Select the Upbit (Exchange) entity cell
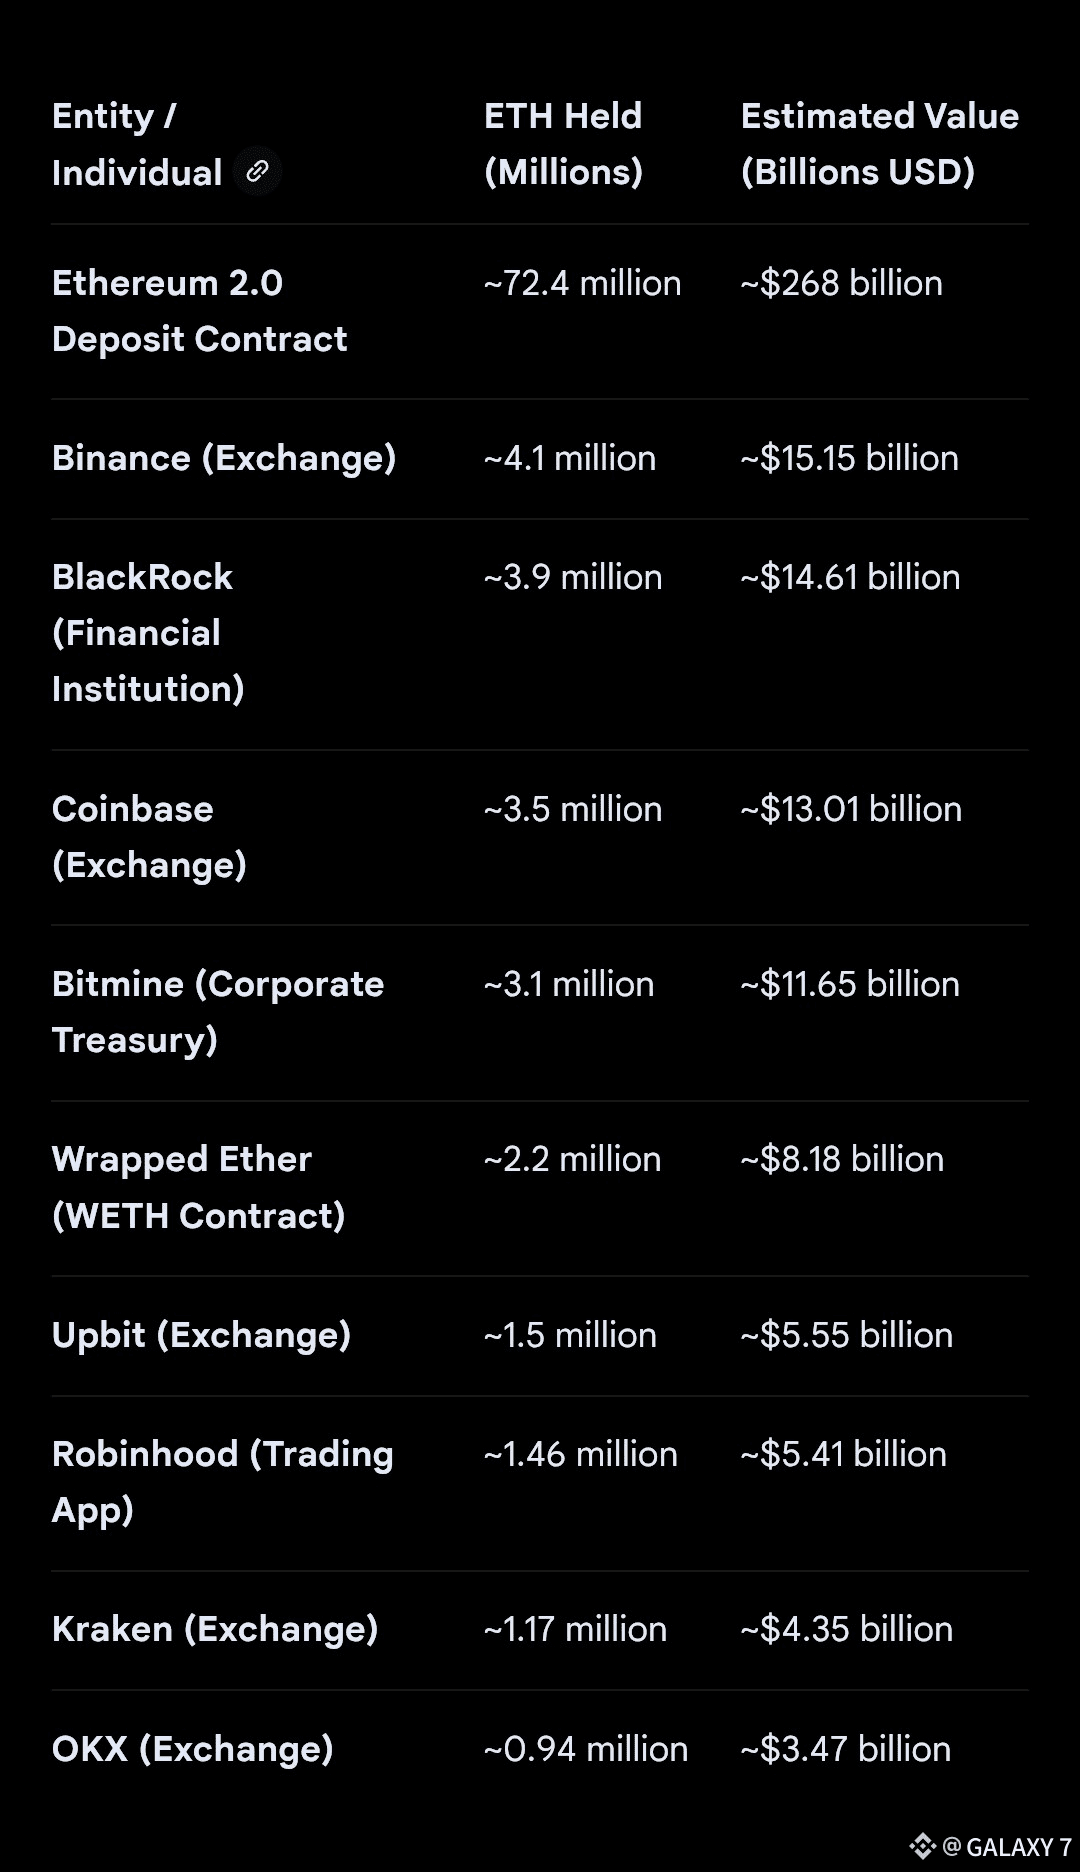The image size is (1080, 1872). pyautogui.click(x=201, y=1335)
